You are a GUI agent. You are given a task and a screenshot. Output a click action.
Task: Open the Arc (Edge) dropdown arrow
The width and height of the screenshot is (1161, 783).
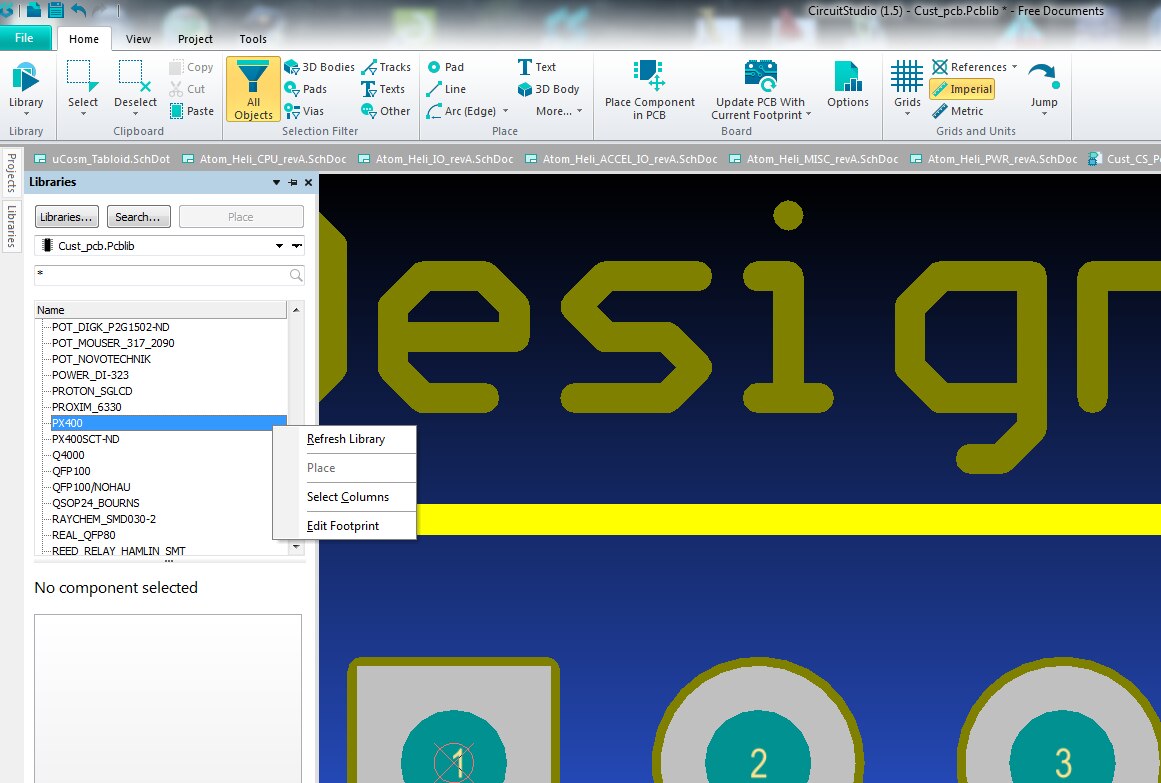505,112
